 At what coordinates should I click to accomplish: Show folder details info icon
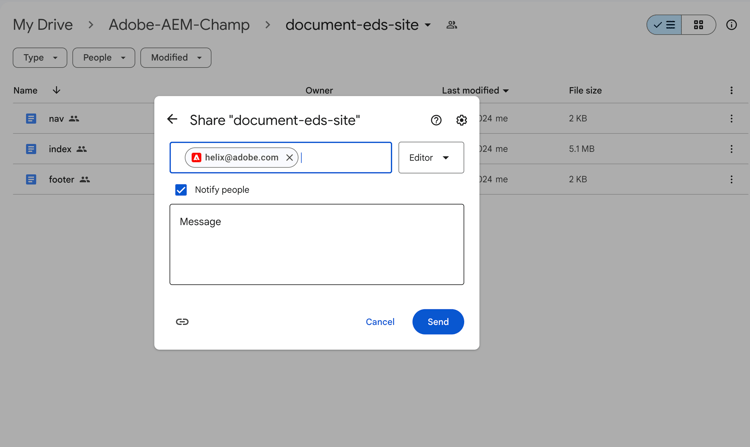[x=731, y=25]
